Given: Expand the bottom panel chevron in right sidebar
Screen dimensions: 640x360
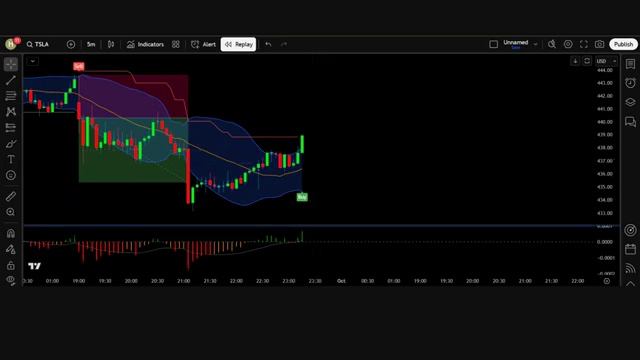Looking at the screenshot, I should tap(630, 283).
